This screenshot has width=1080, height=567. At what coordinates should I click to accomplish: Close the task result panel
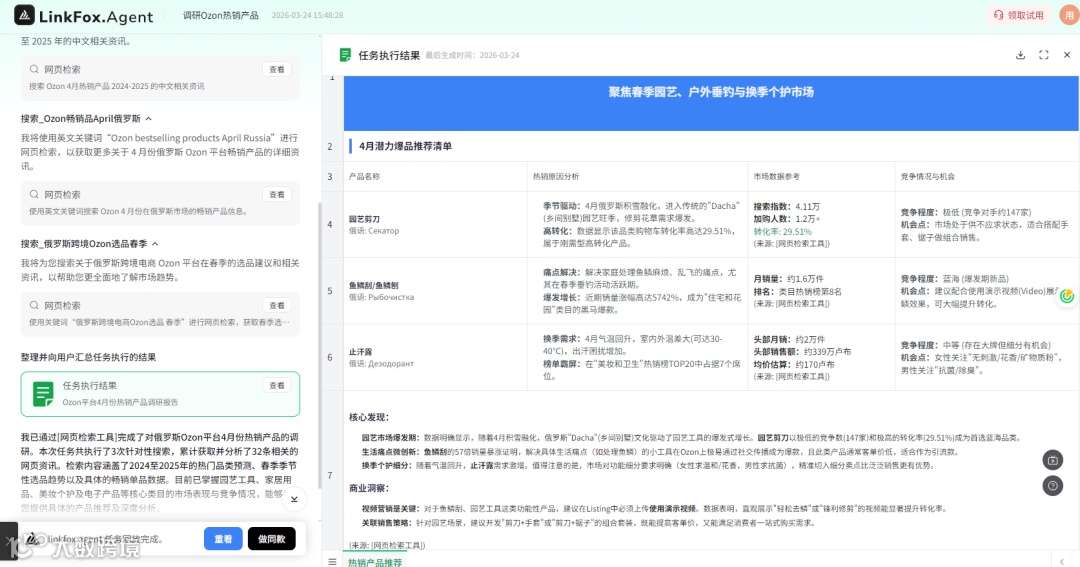[x=1066, y=55]
